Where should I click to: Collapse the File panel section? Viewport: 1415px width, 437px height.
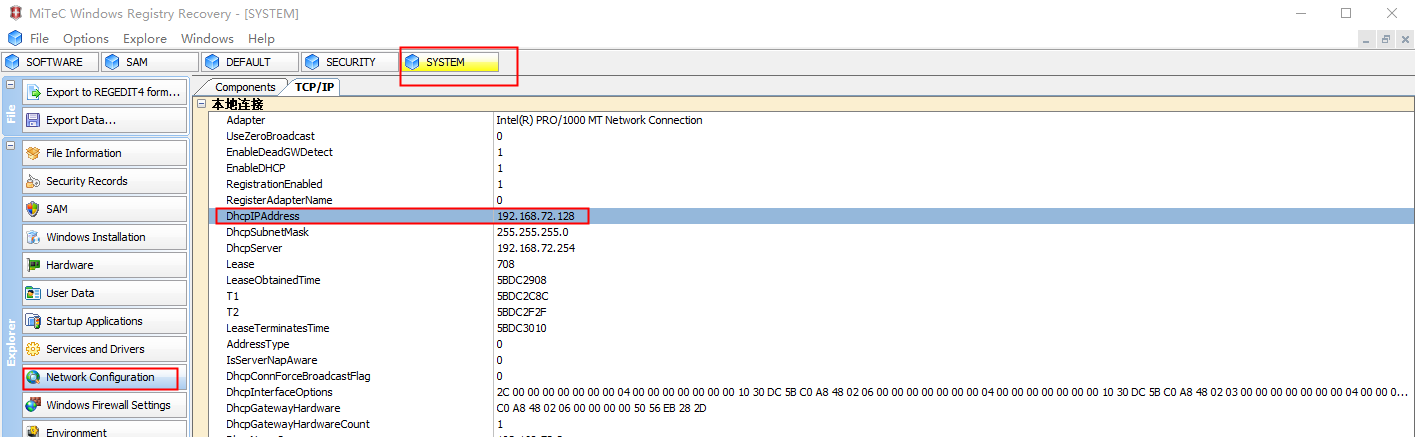[x=9, y=85]
